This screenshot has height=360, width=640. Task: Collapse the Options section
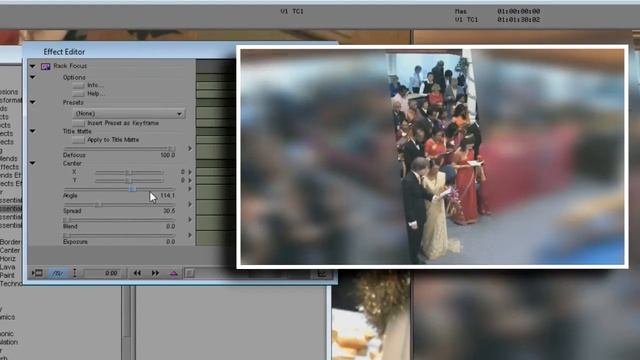[32, 77]
